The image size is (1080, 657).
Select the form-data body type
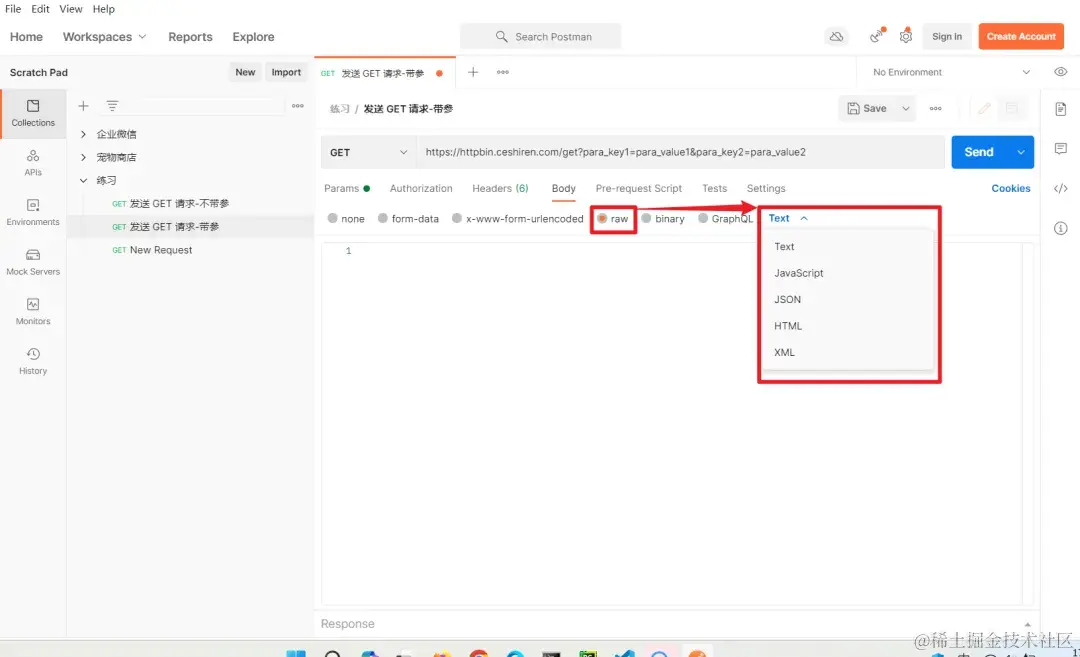pyautogui.click(x=408, y=218)
